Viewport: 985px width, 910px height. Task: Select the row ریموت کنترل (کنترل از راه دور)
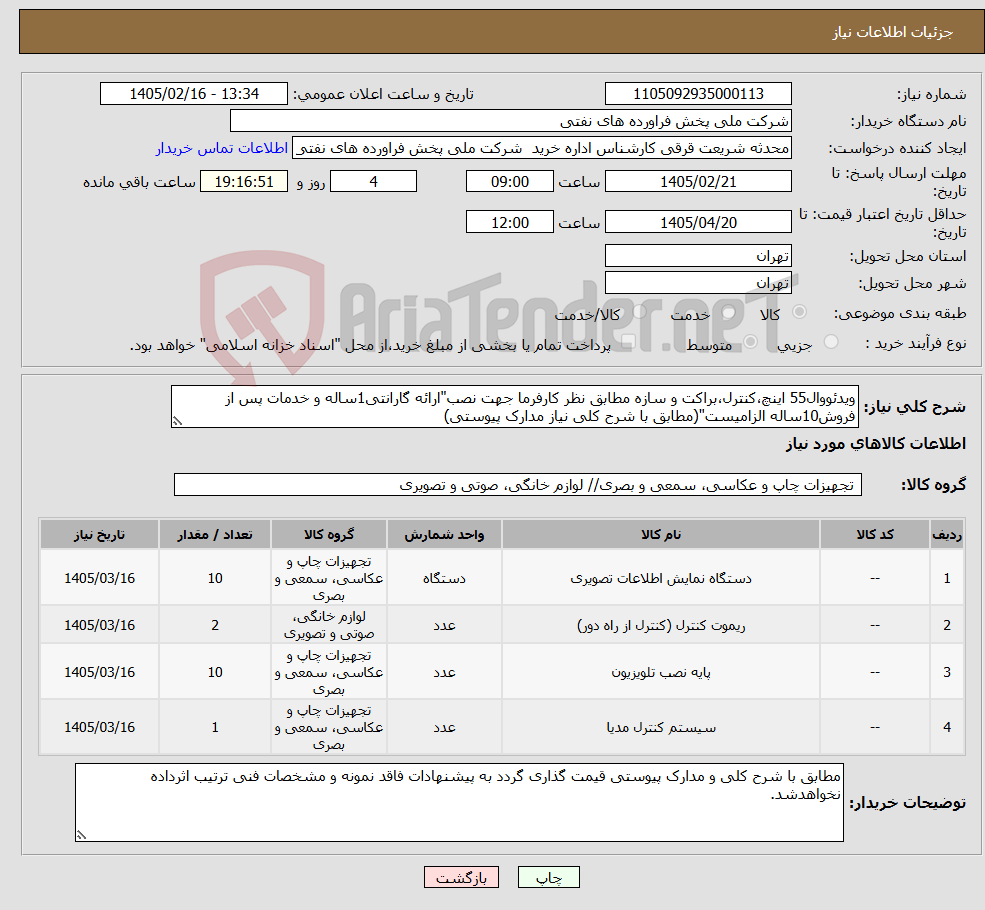click(502, 625)
